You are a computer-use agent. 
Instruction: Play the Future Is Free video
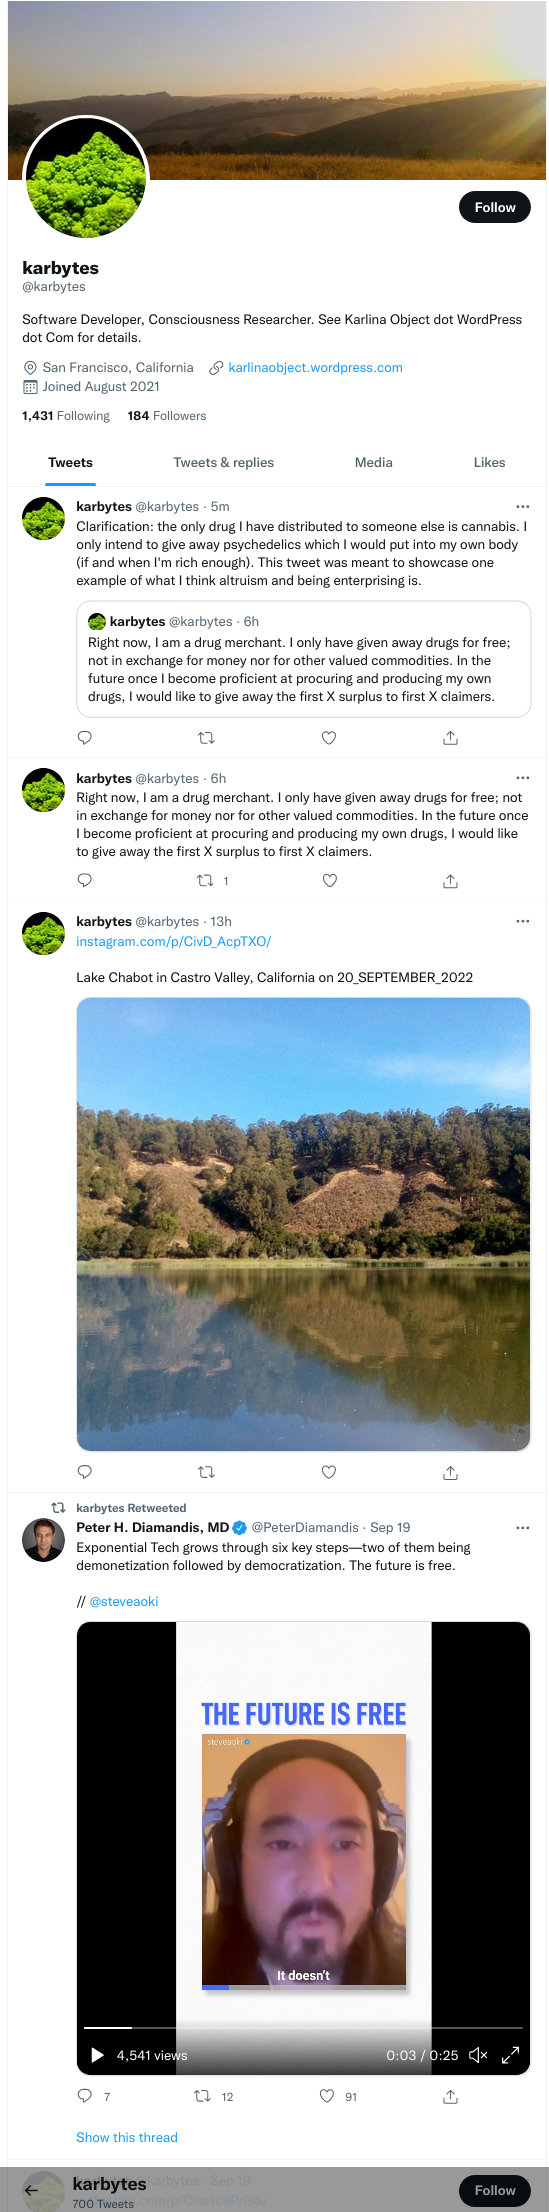pos(97,2055)
